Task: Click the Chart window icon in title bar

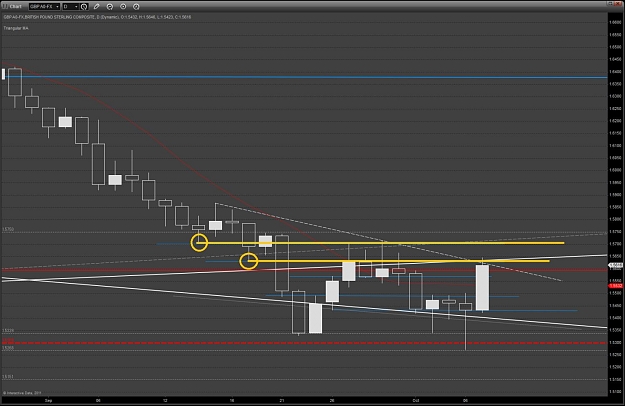Action: click(x=5, y=6)
